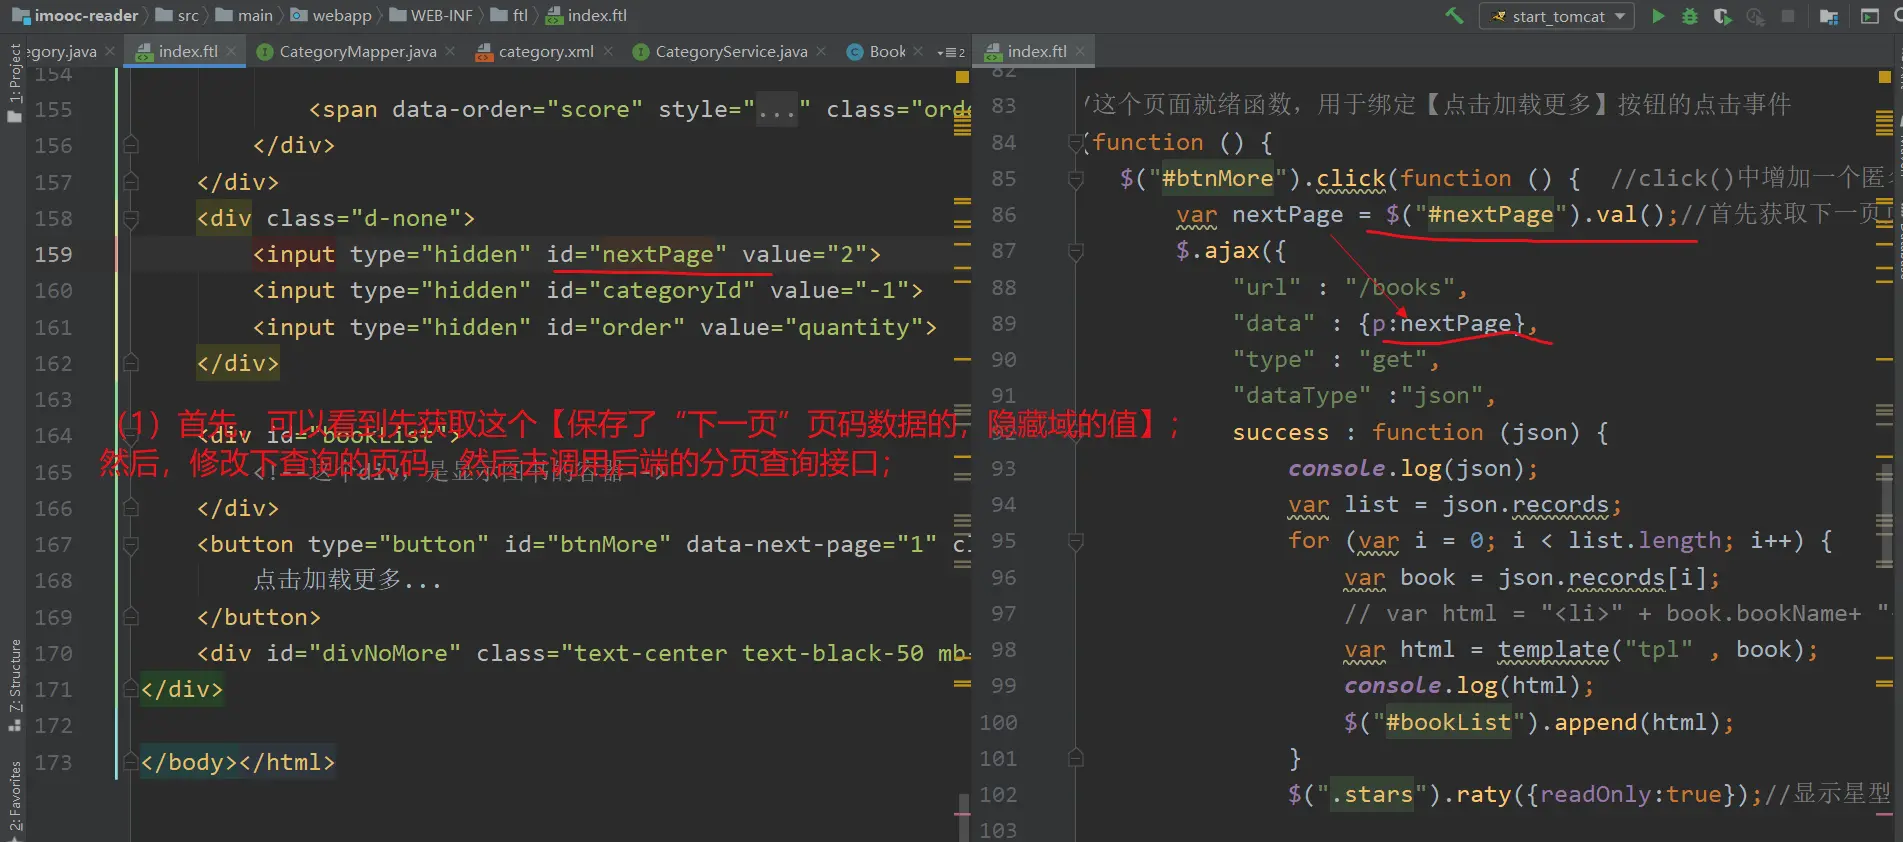
Task: Click the ftl folder breadcrumb
Action: pyautogui.click(x=510, y=15)
